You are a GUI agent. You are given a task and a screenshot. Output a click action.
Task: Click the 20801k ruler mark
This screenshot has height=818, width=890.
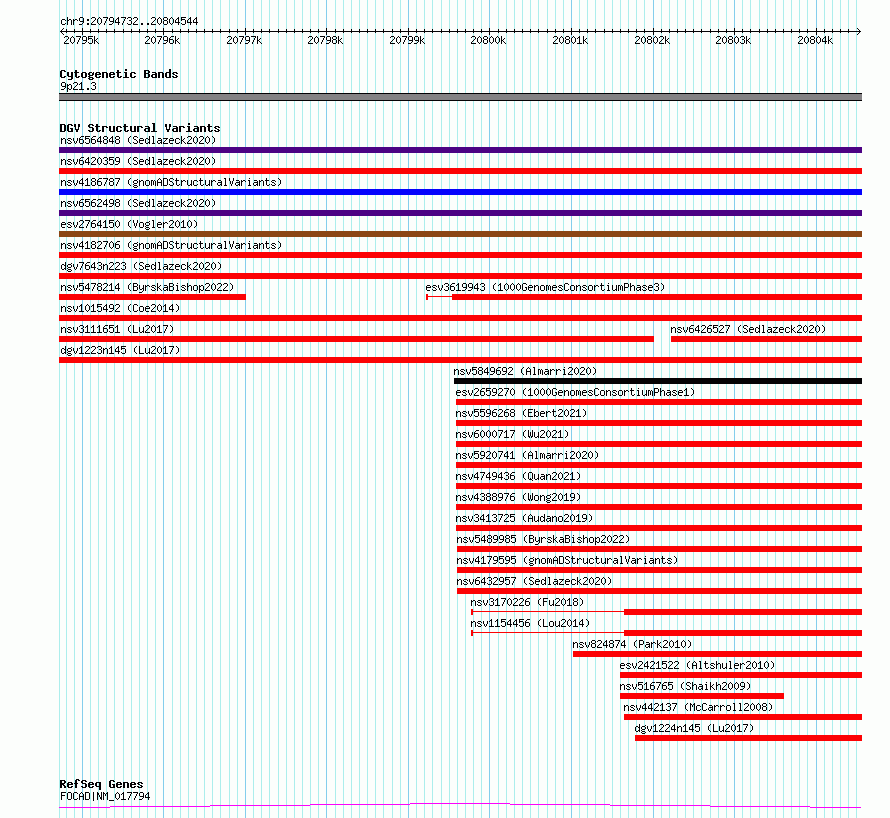[570, 40]
